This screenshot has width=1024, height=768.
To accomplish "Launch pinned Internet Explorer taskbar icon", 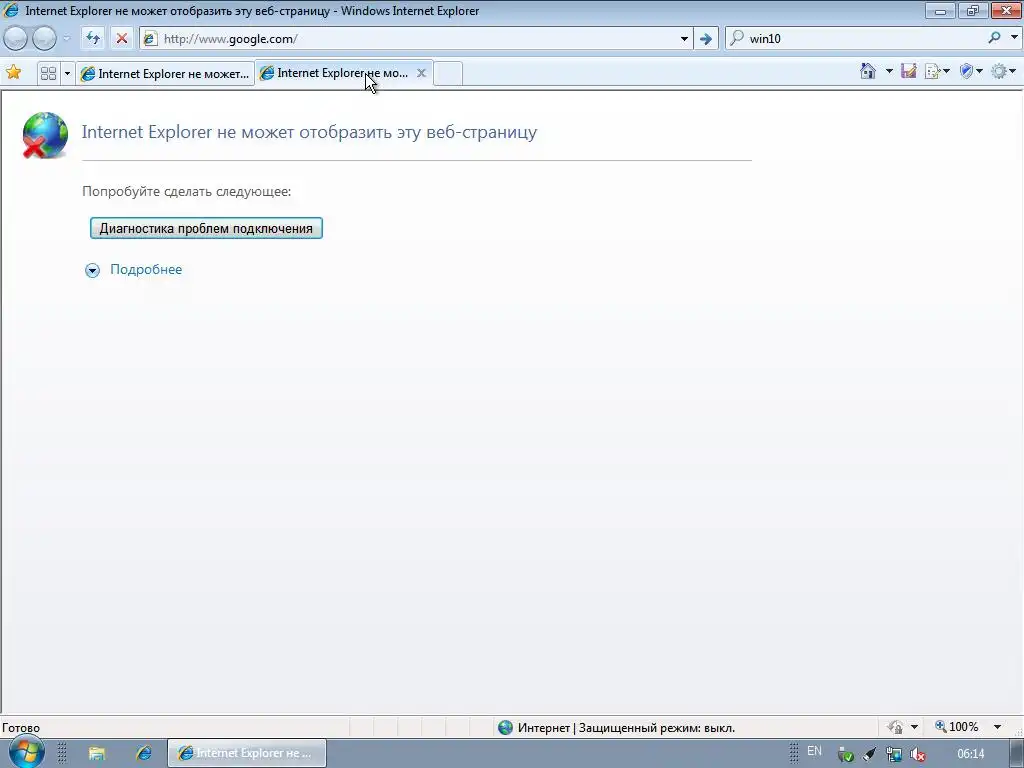I will (144, 753).
